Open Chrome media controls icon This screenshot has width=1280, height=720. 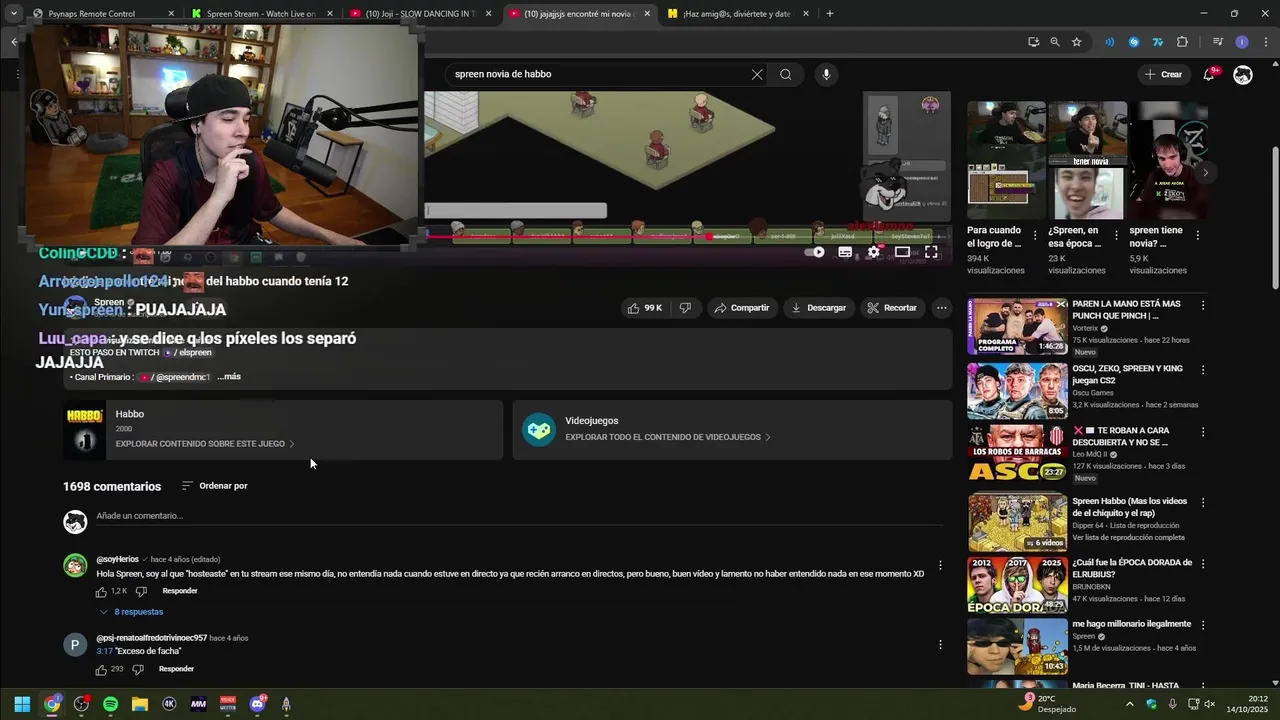pos(1217,42)
